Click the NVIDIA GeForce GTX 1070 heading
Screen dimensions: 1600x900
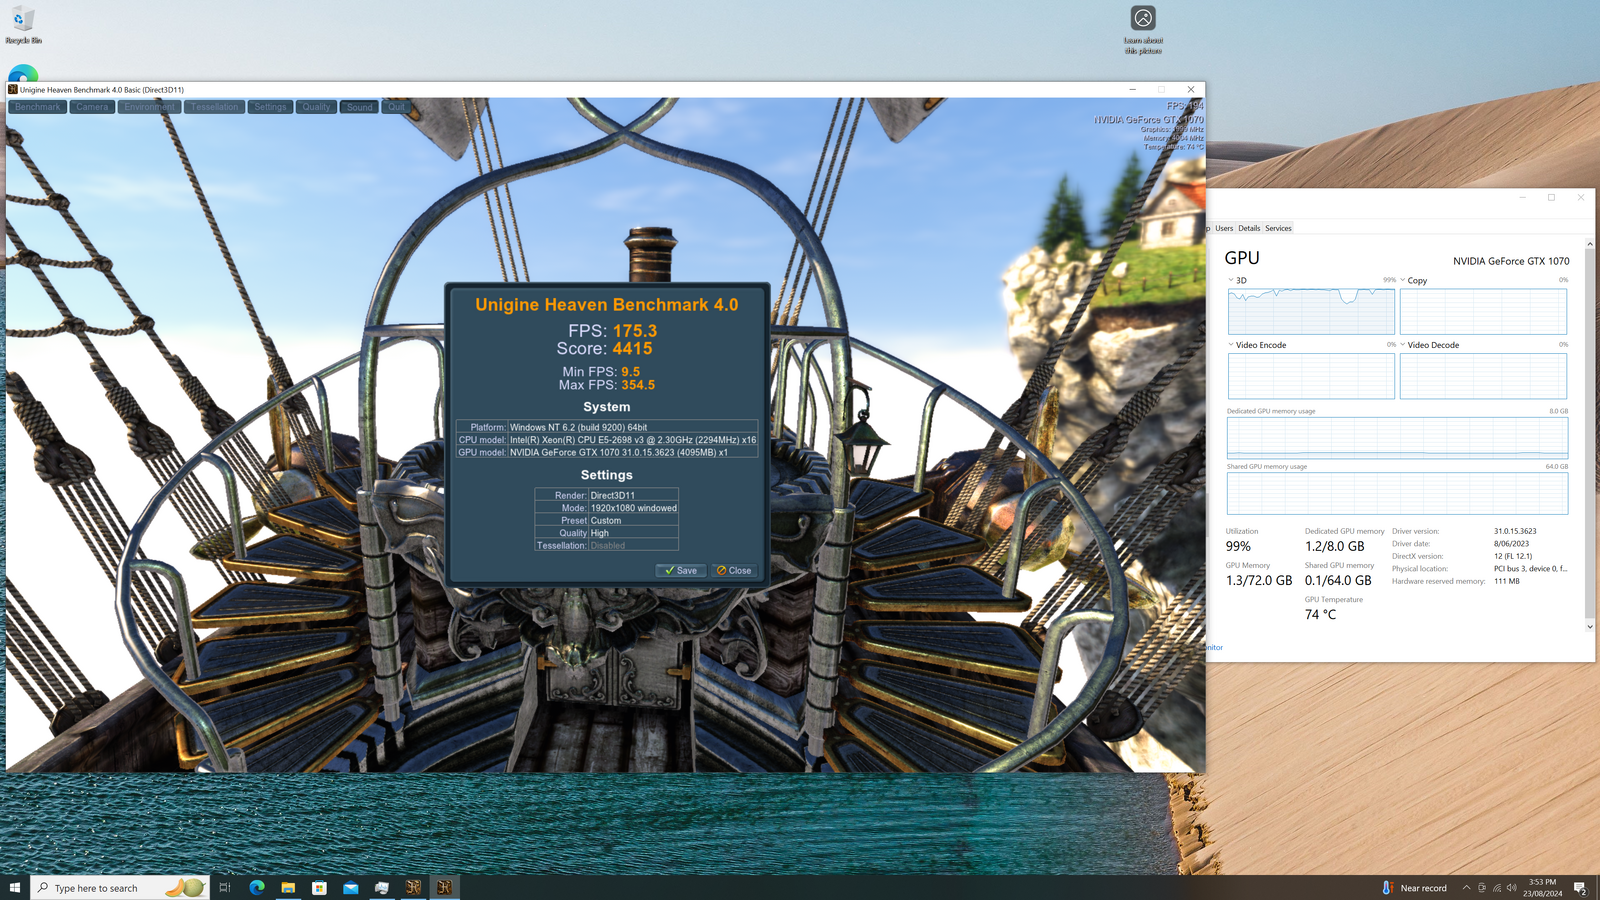click(1511, 261)
